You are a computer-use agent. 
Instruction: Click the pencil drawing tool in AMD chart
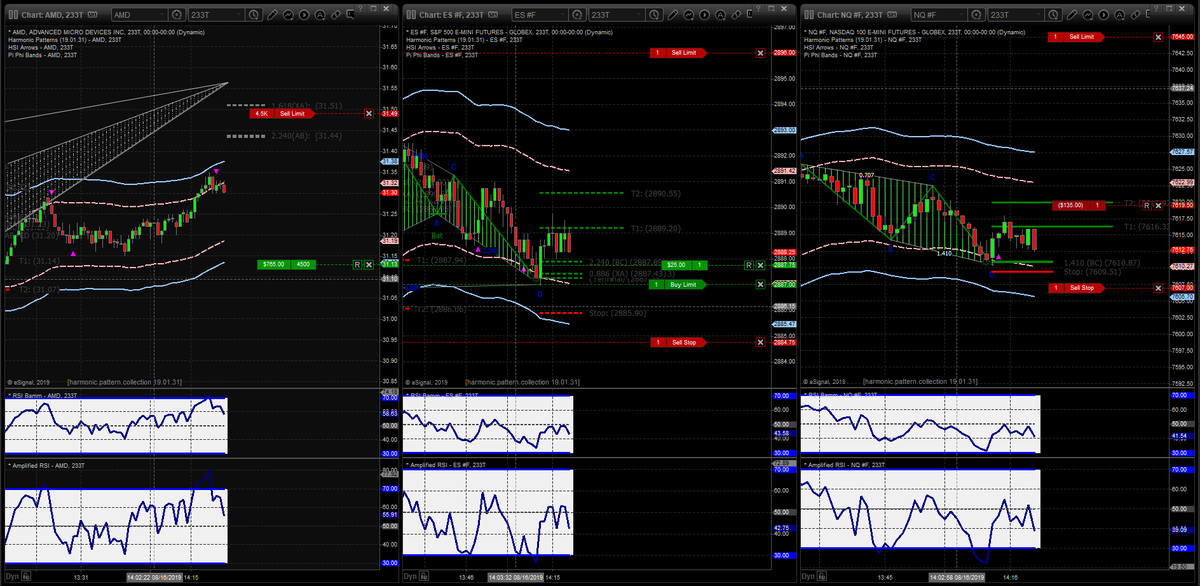272,15
